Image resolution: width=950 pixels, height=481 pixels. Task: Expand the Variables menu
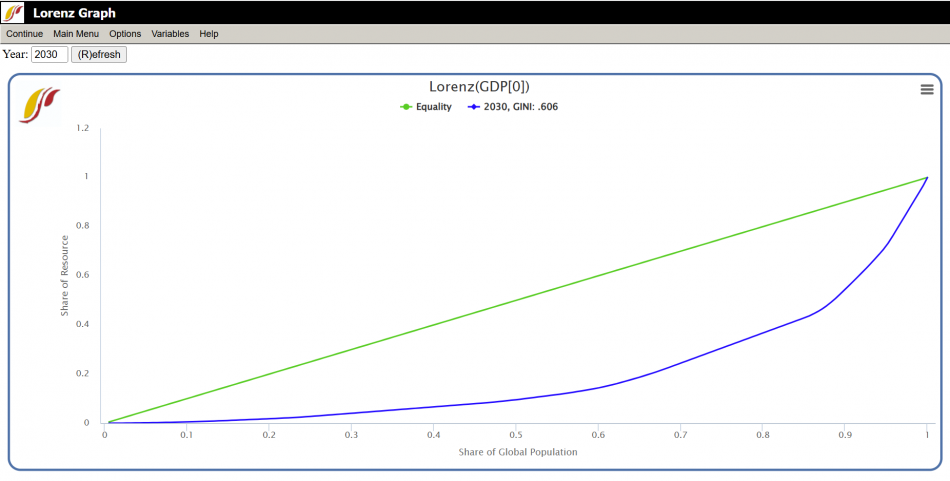tap(170, 34)
